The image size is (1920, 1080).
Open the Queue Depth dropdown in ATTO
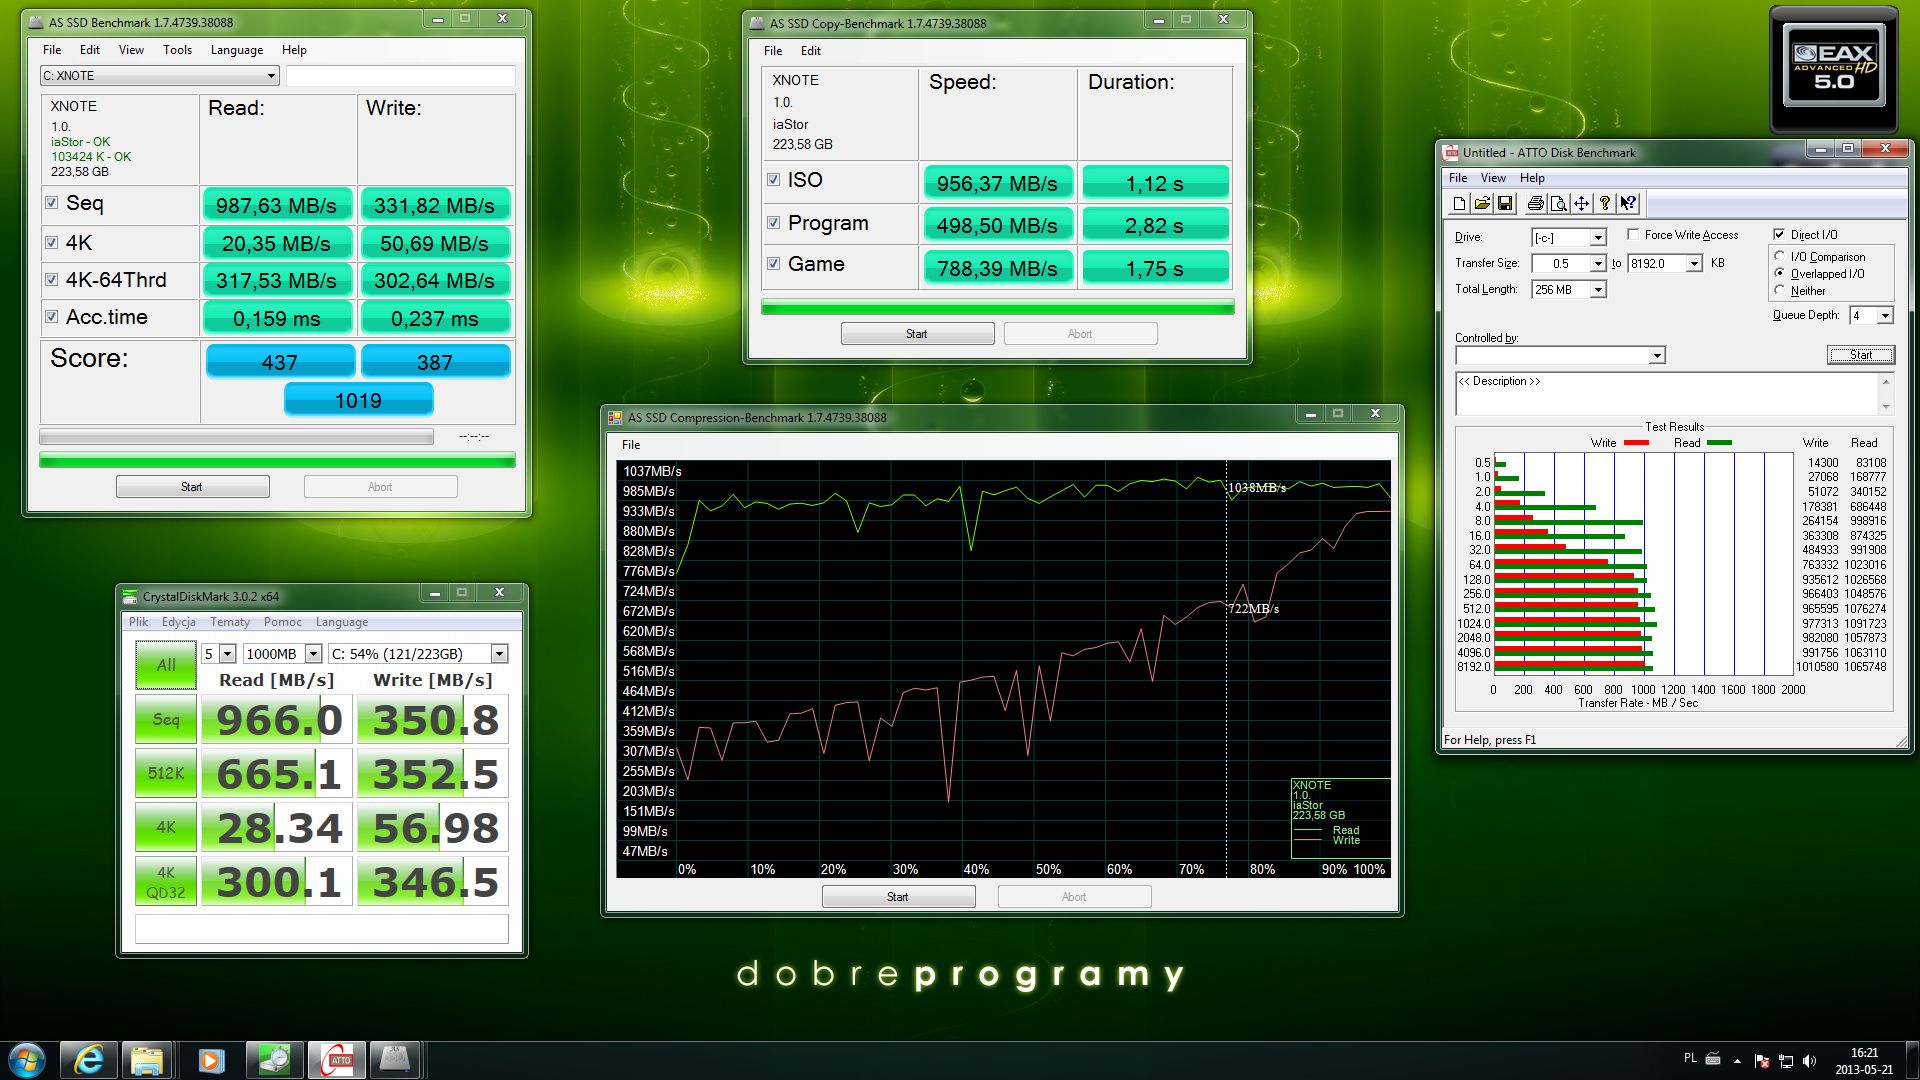[1871, 316]
